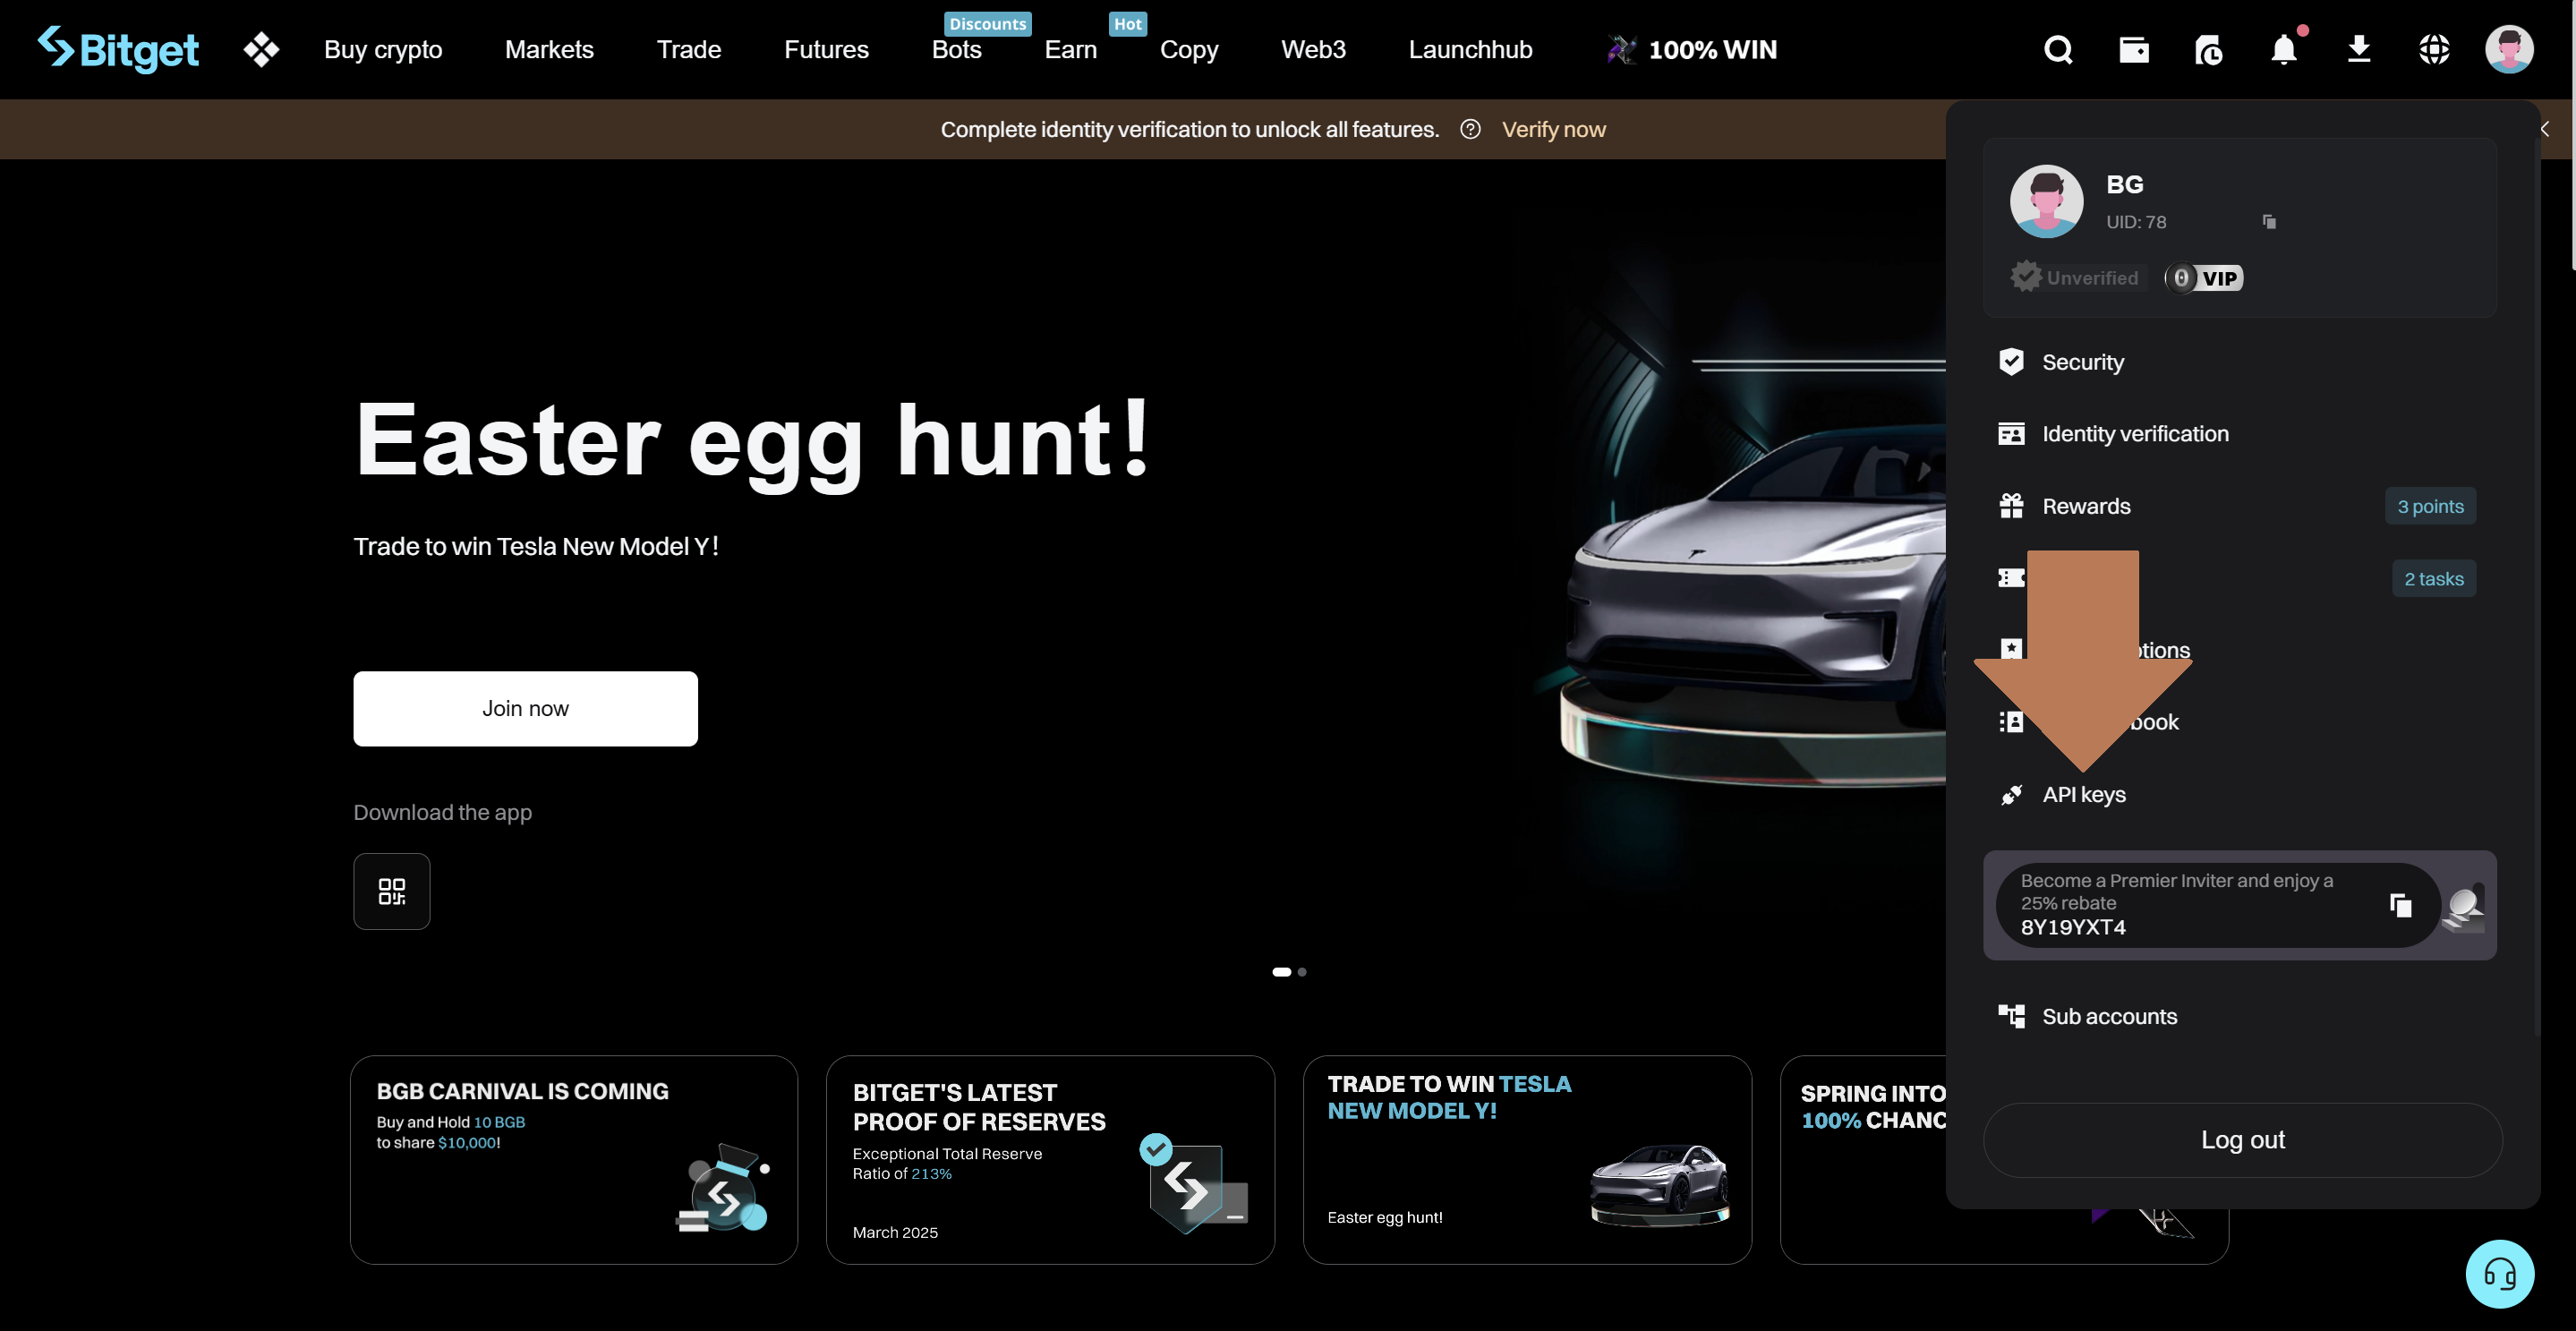The width and height of the screenshot is (2576, 1331).
Task: Click the download app arrow icon
Action: 2359,49
